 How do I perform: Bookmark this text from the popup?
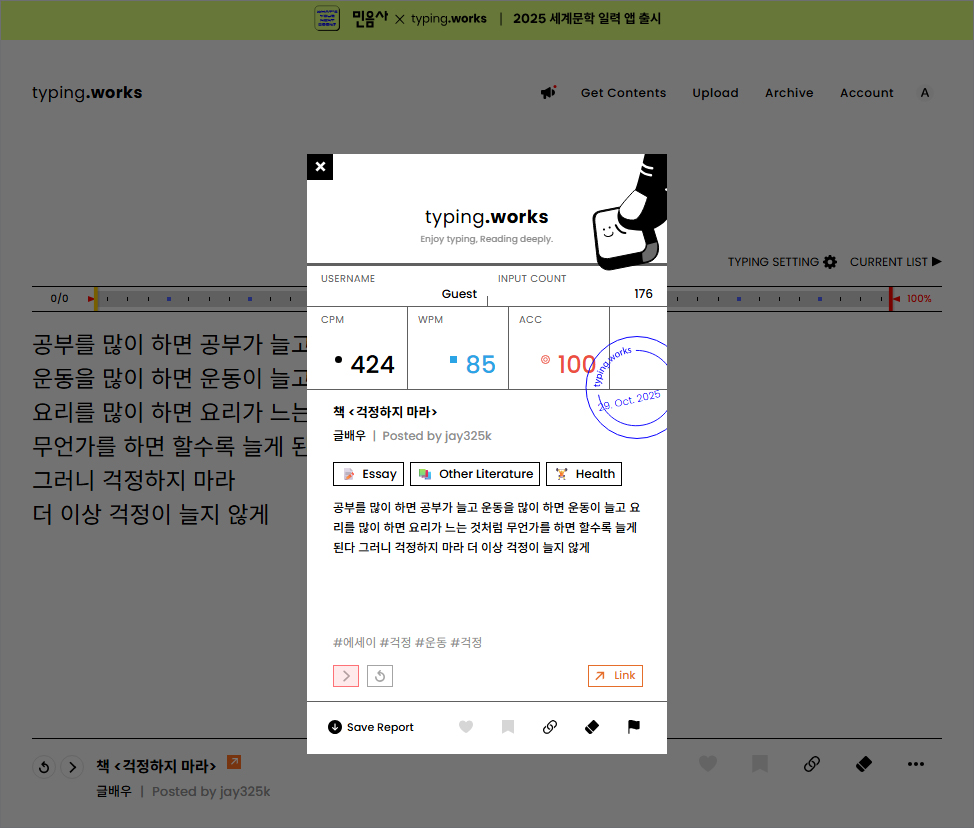click(508, 727)
